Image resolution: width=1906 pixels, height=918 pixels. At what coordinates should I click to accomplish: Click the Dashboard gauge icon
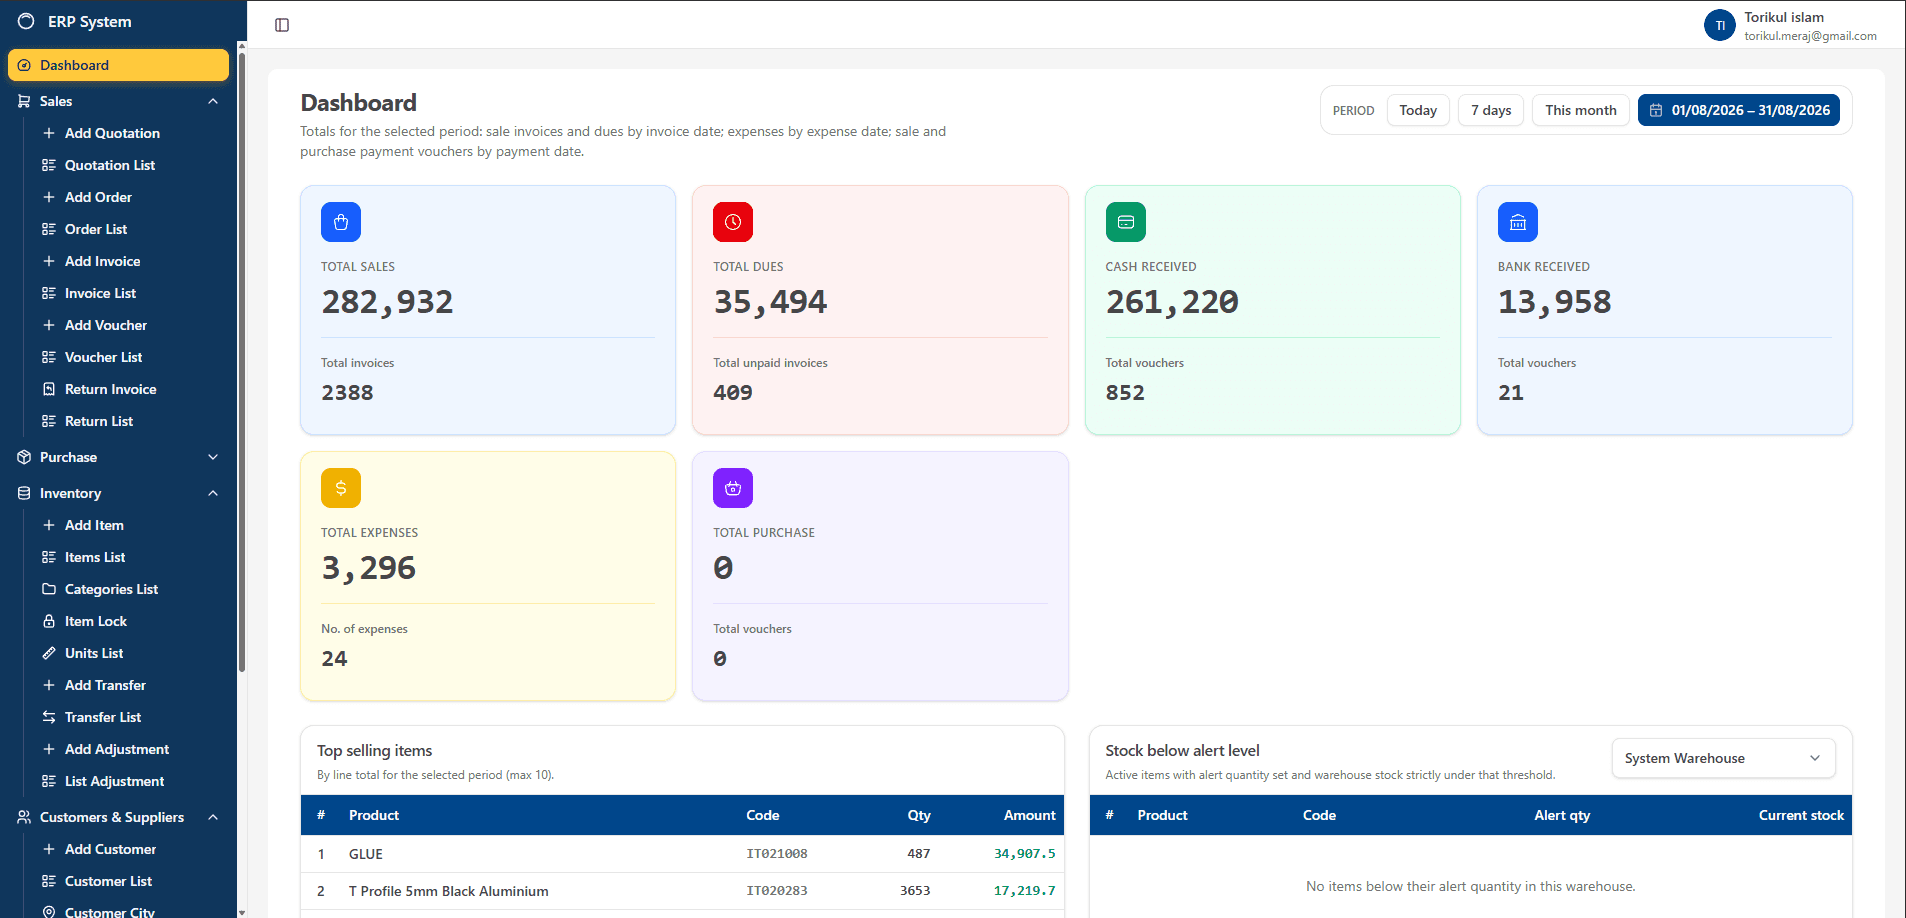coord(24,65)
